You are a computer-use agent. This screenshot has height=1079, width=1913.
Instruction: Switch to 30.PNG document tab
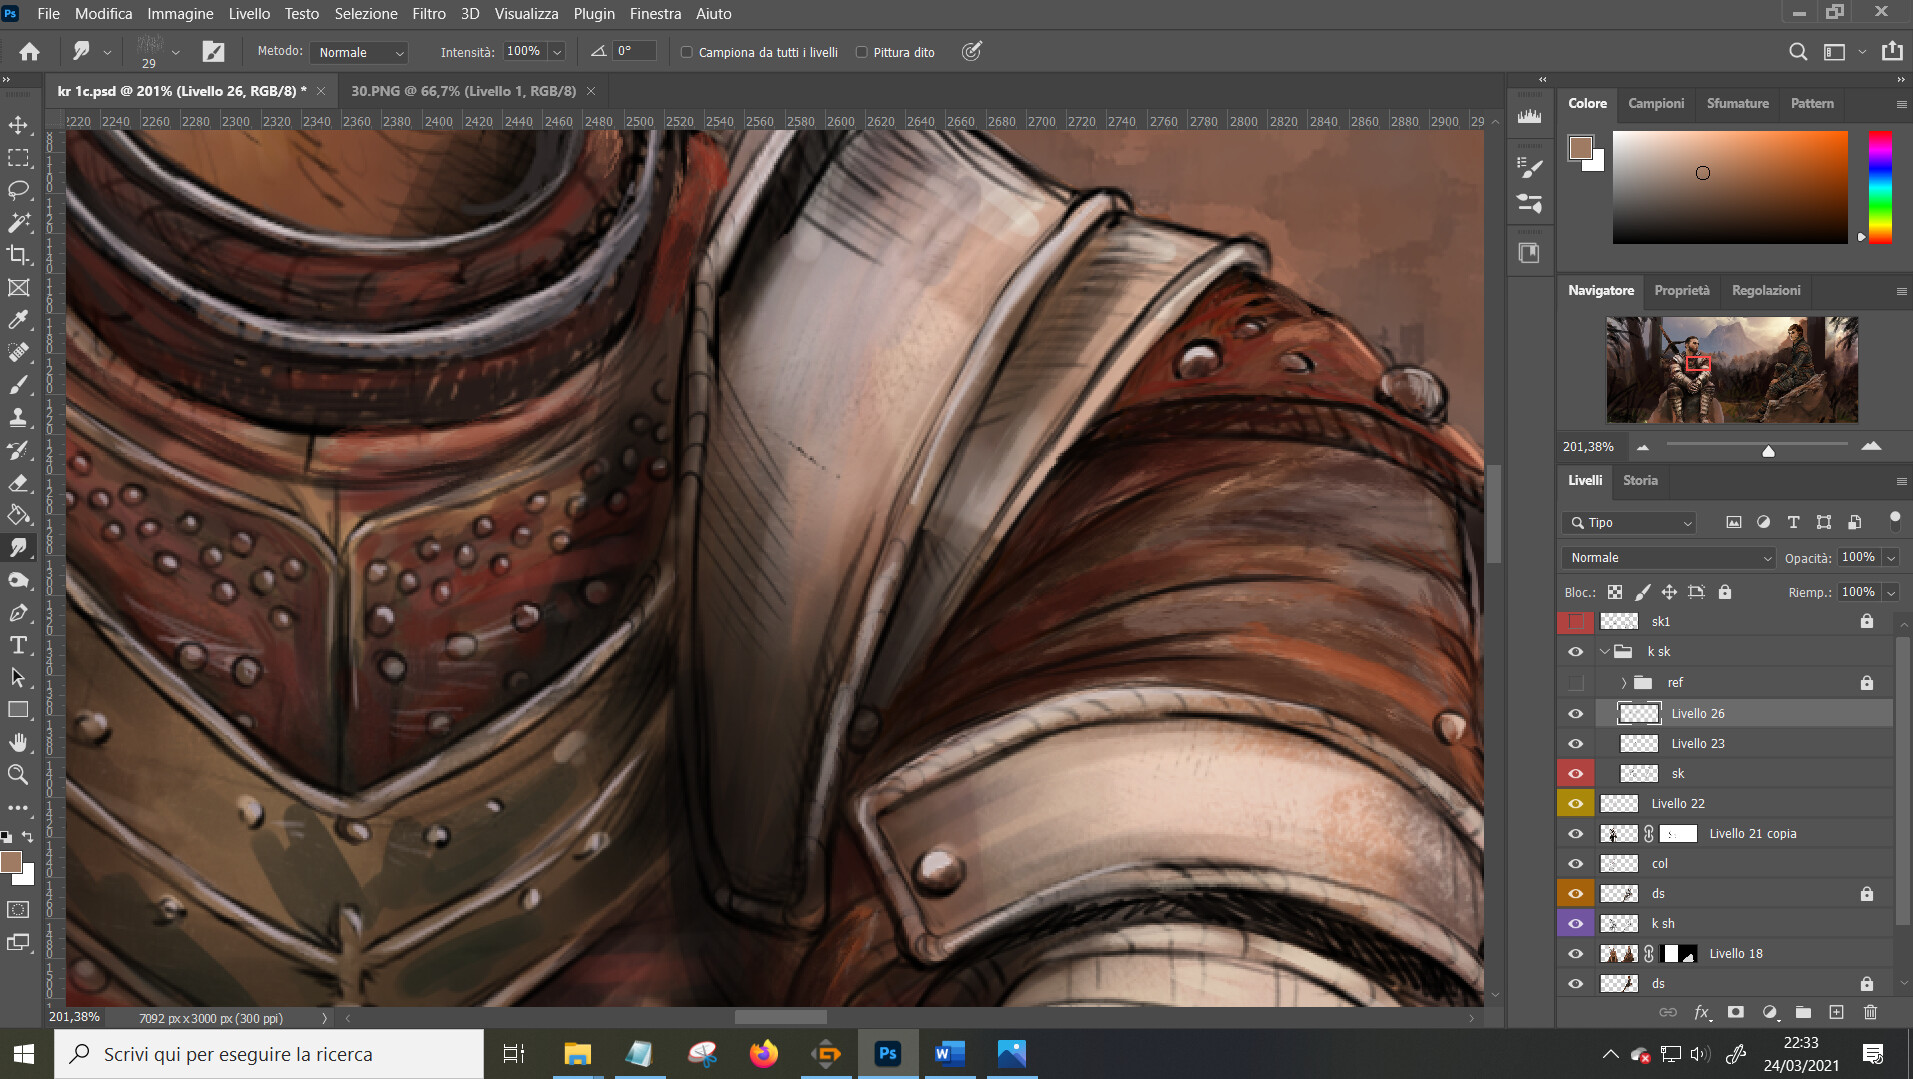(x=463, y=91)
